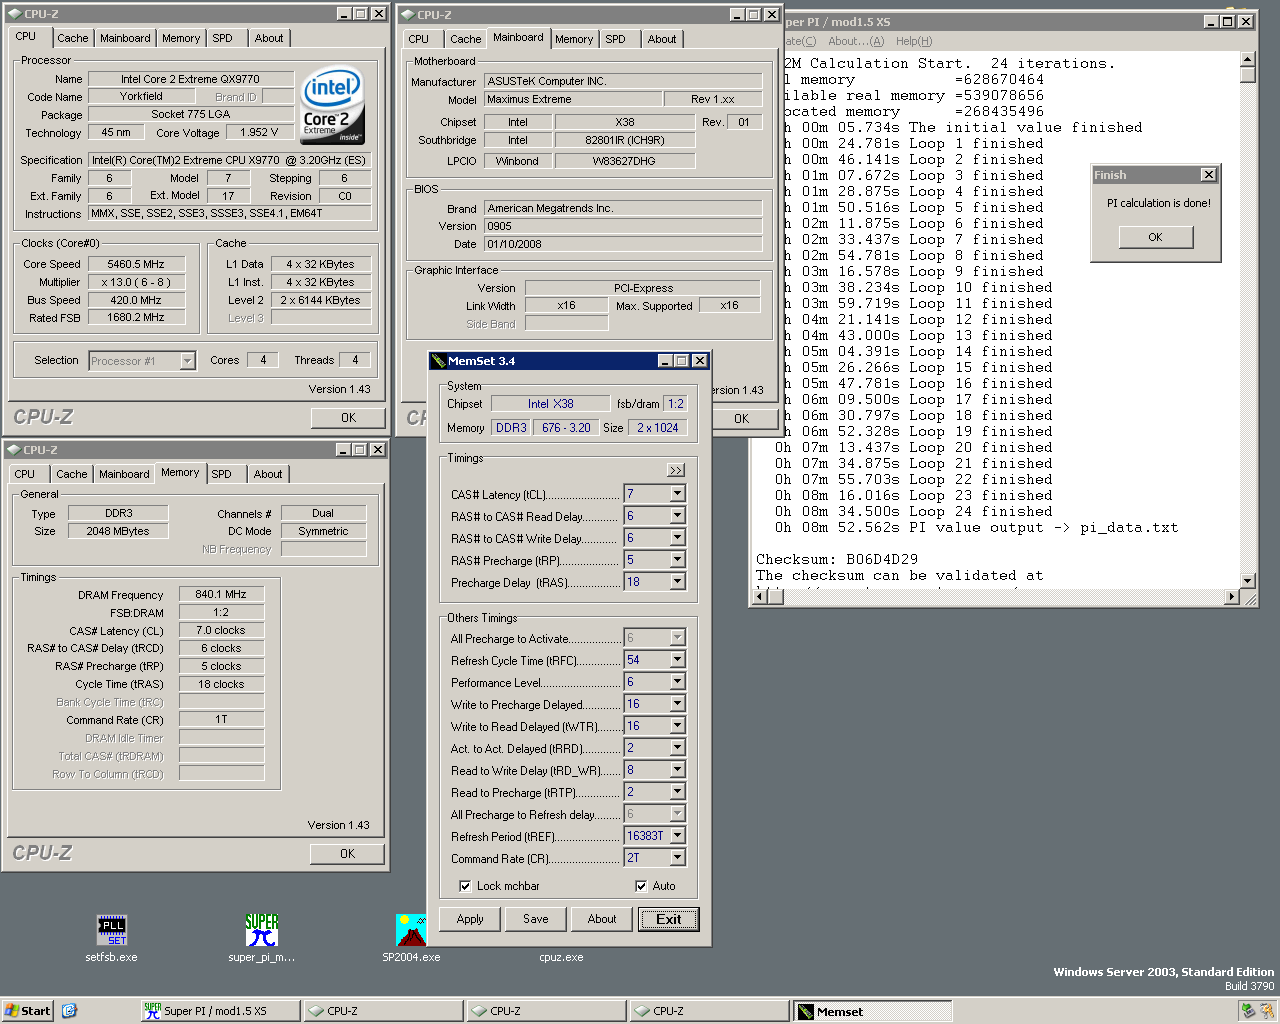Viewport: 1280px width, 1024px height.
Task: Click Save in MemSet
Action: coord(536,919)
